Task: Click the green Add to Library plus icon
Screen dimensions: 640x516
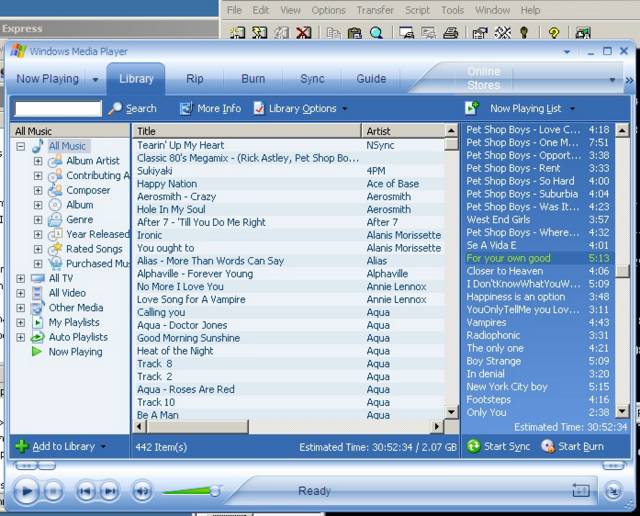Action: click(x=22, y=447)
